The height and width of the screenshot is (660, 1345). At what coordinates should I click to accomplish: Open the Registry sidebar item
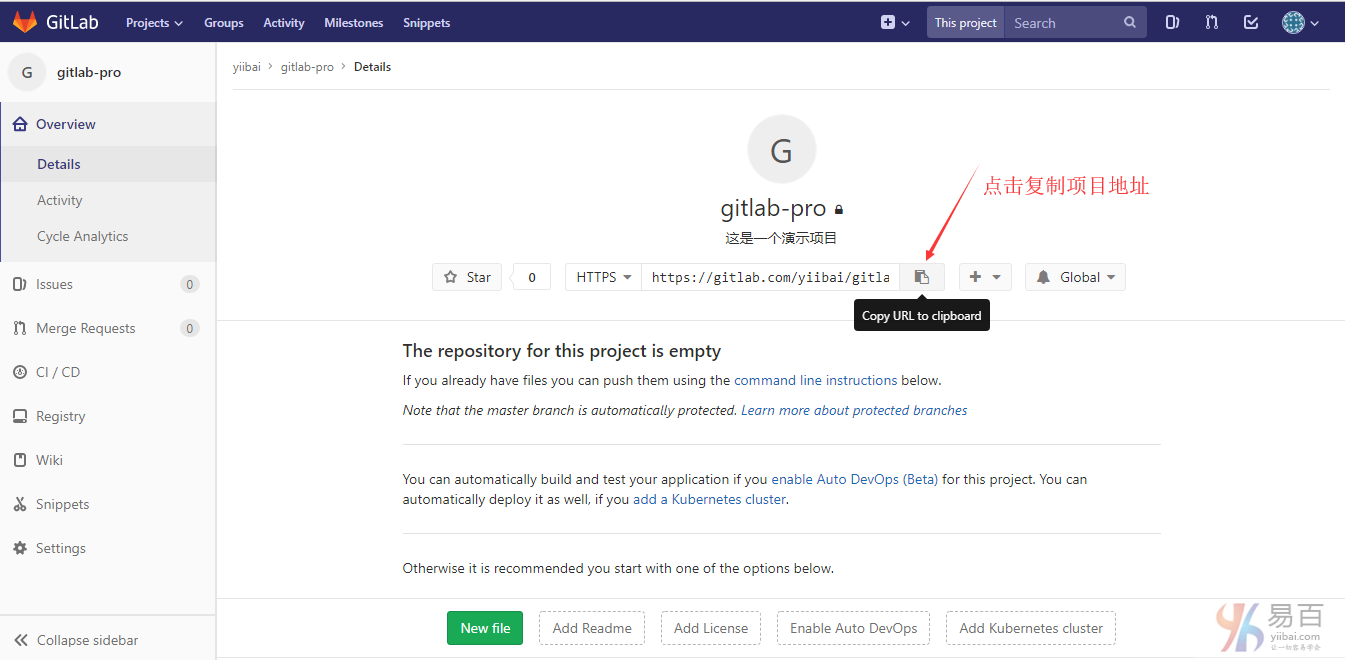(60, 416)
